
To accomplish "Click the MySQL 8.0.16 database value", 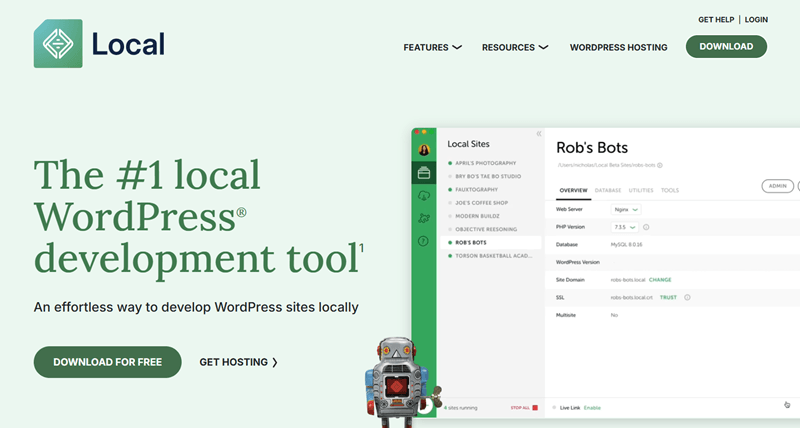I will pos(627,245).
